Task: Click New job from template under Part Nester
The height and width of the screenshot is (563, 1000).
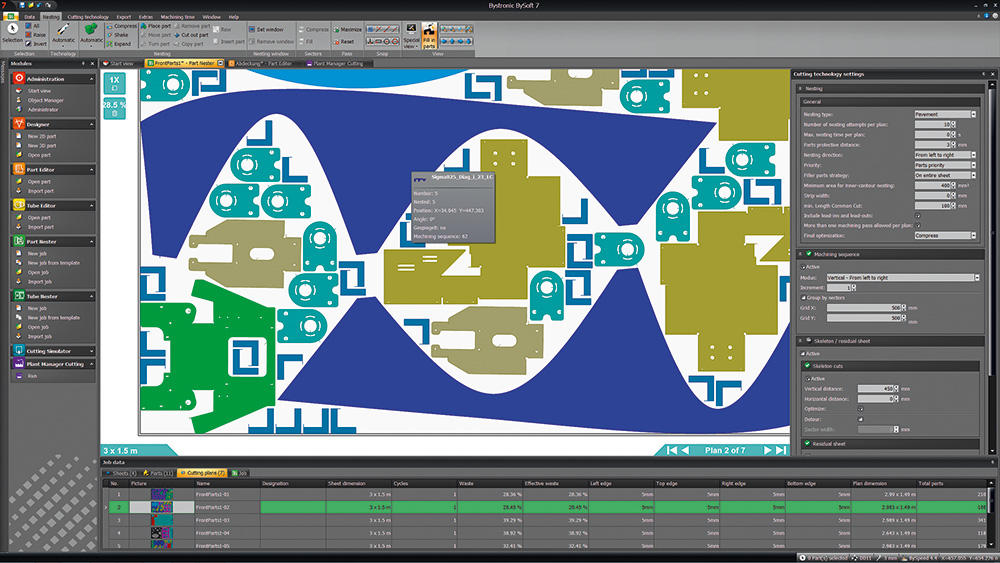Action: point(54,263)
